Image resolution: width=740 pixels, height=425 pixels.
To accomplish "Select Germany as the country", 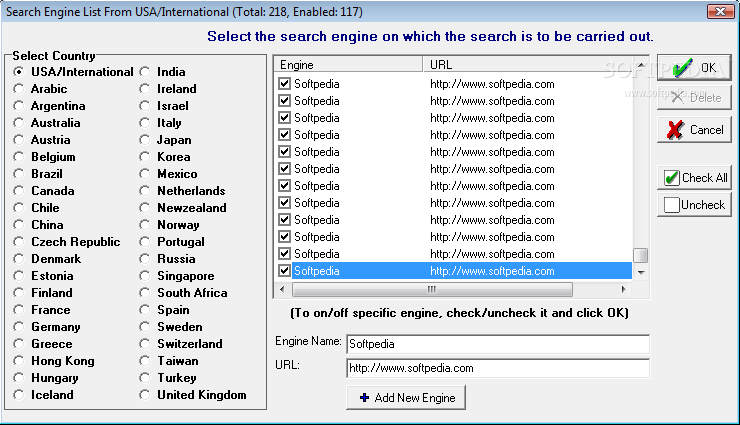I will [19, 327].
